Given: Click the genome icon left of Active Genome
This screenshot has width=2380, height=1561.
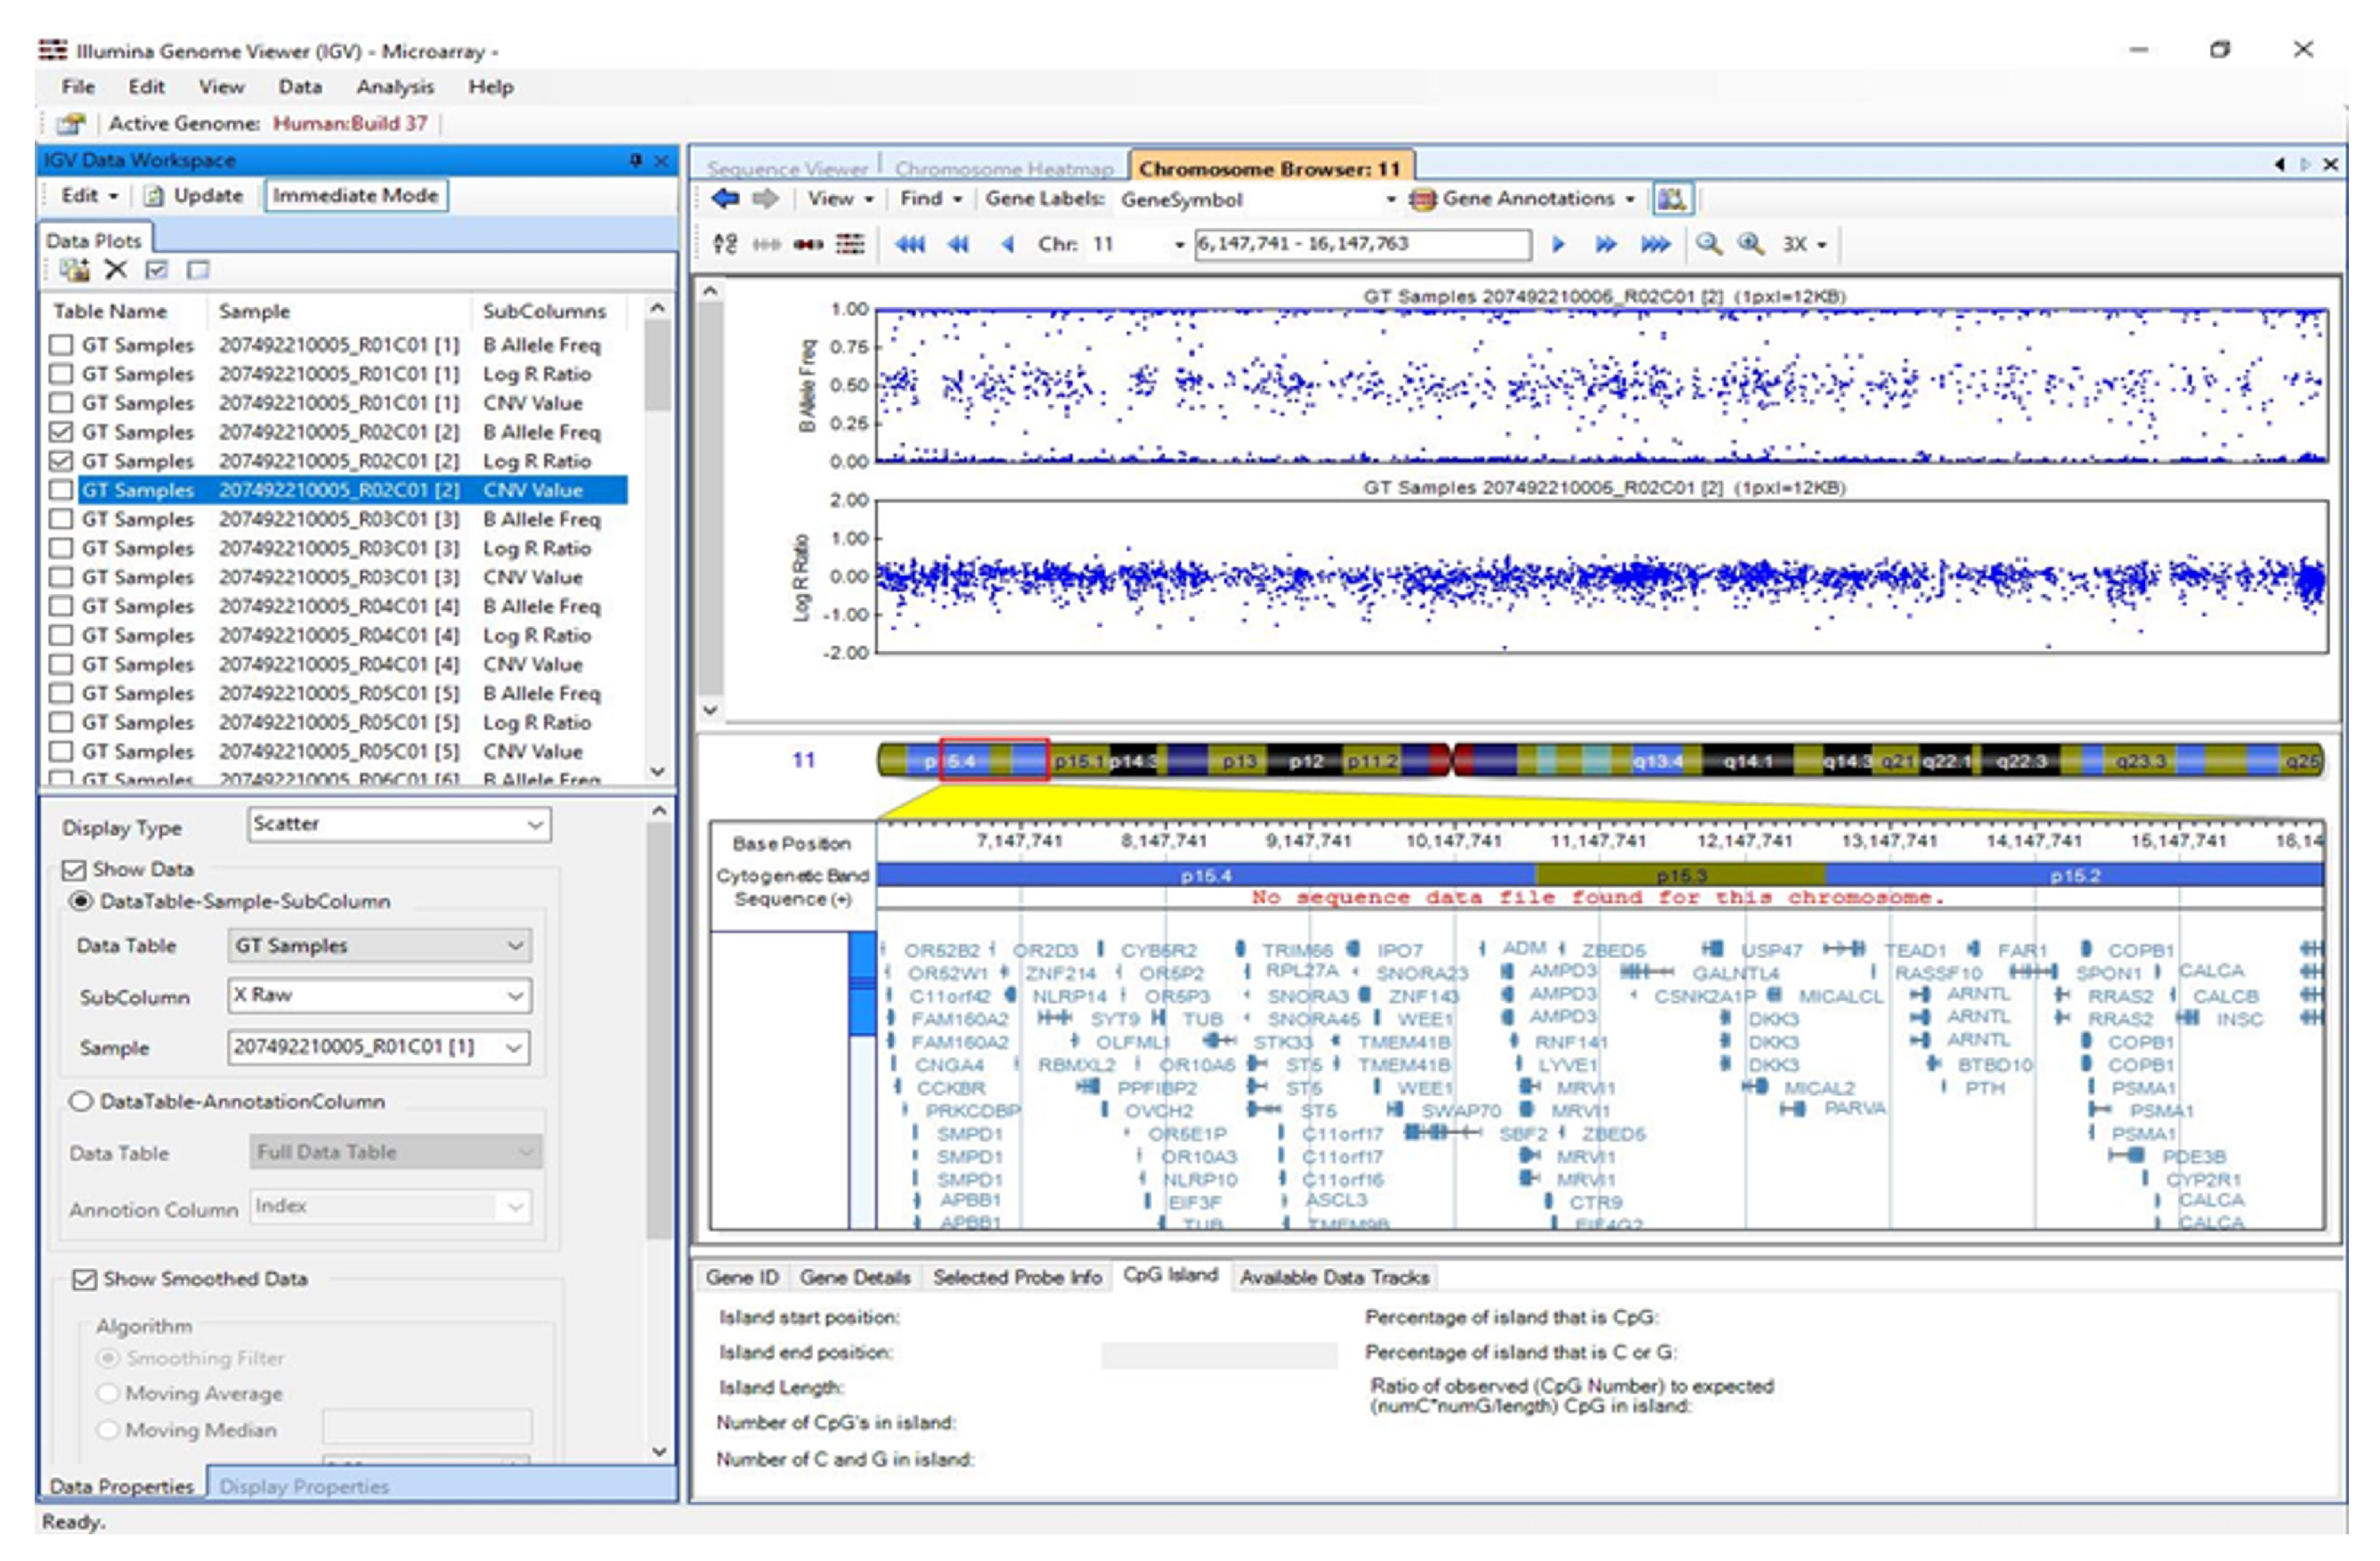Looking at the screenshot, I should pyautogui.click(x=71, y=124).
